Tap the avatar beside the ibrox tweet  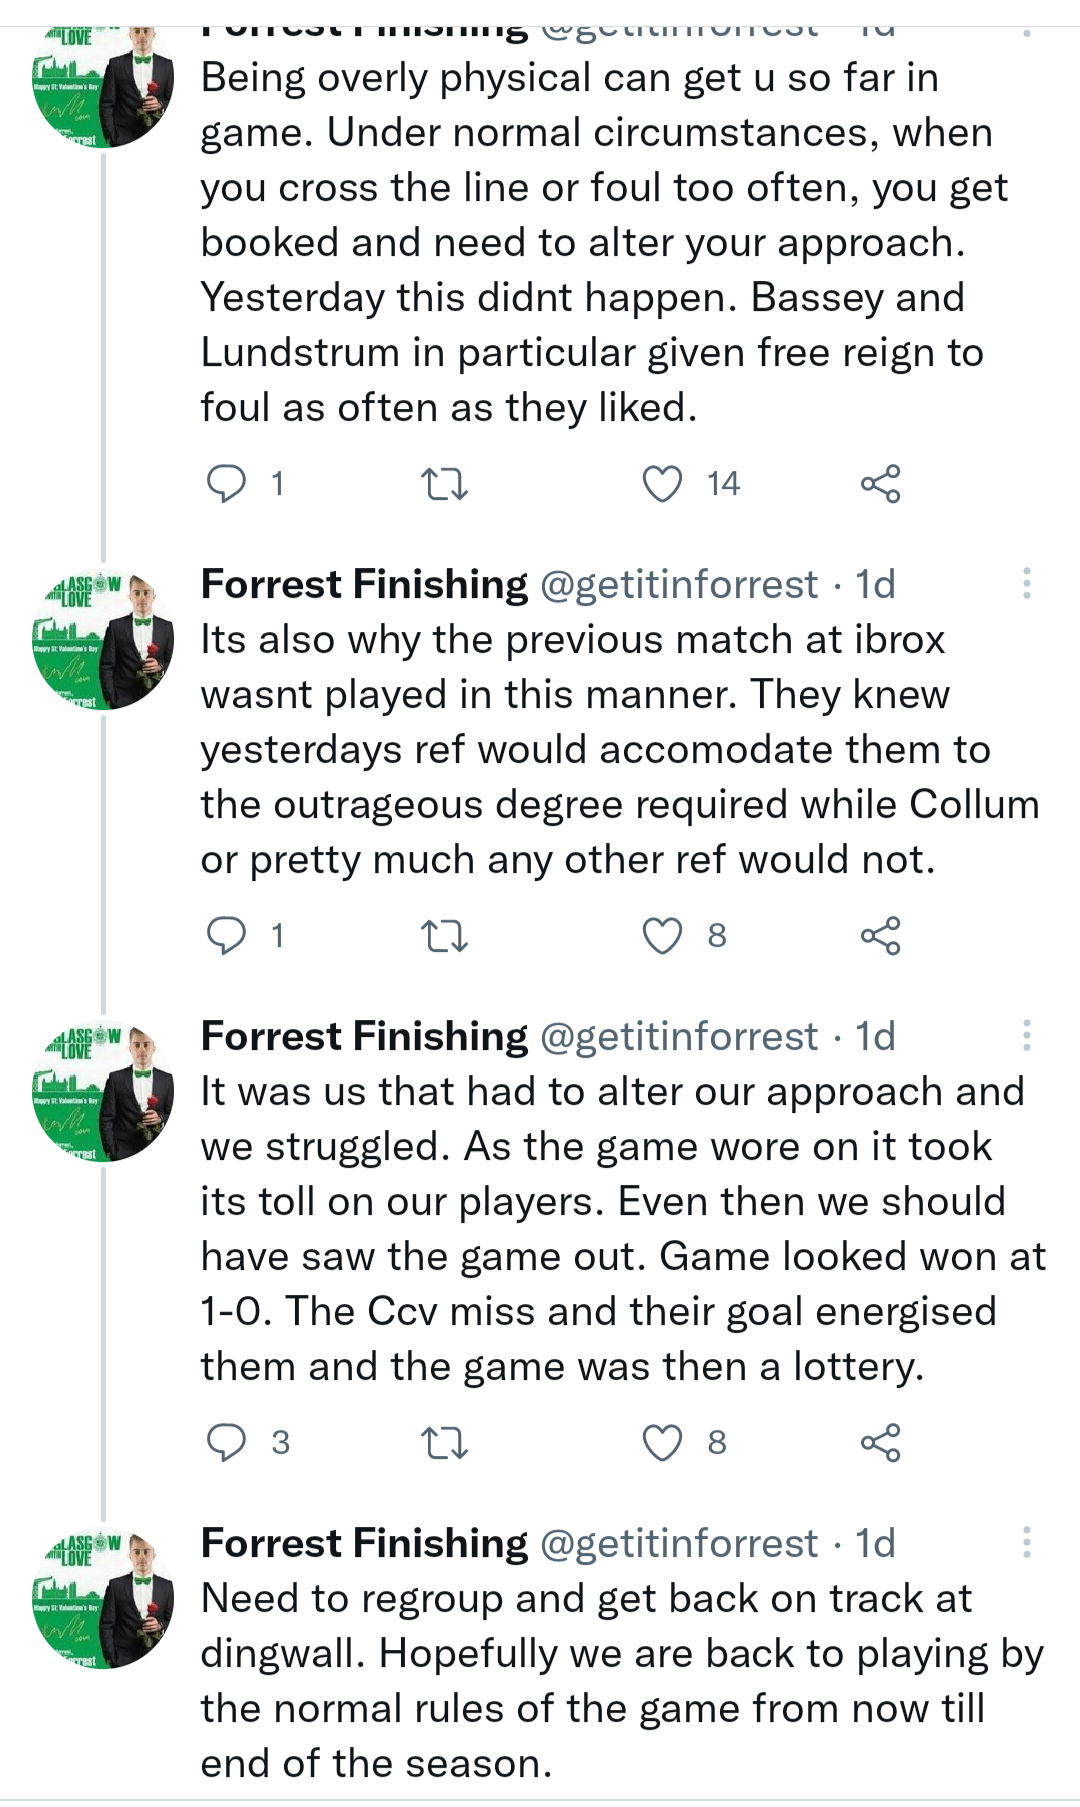click(103, 640)
